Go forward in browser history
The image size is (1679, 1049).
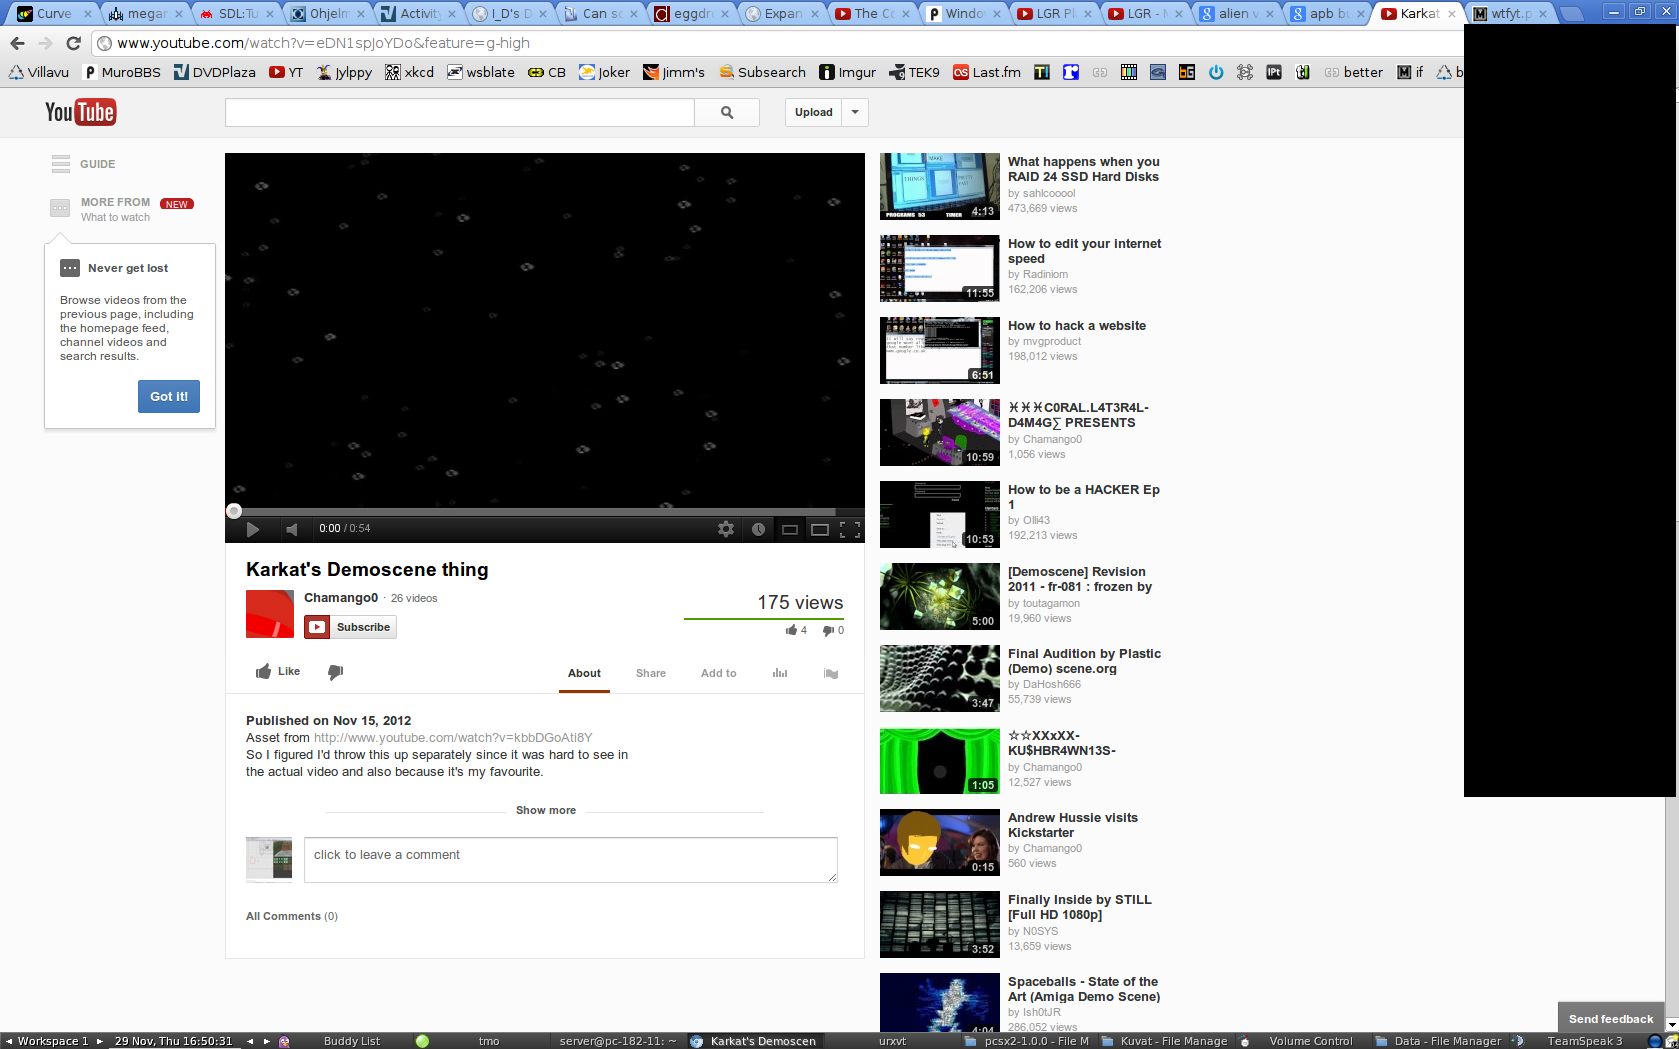coord(45,43)
